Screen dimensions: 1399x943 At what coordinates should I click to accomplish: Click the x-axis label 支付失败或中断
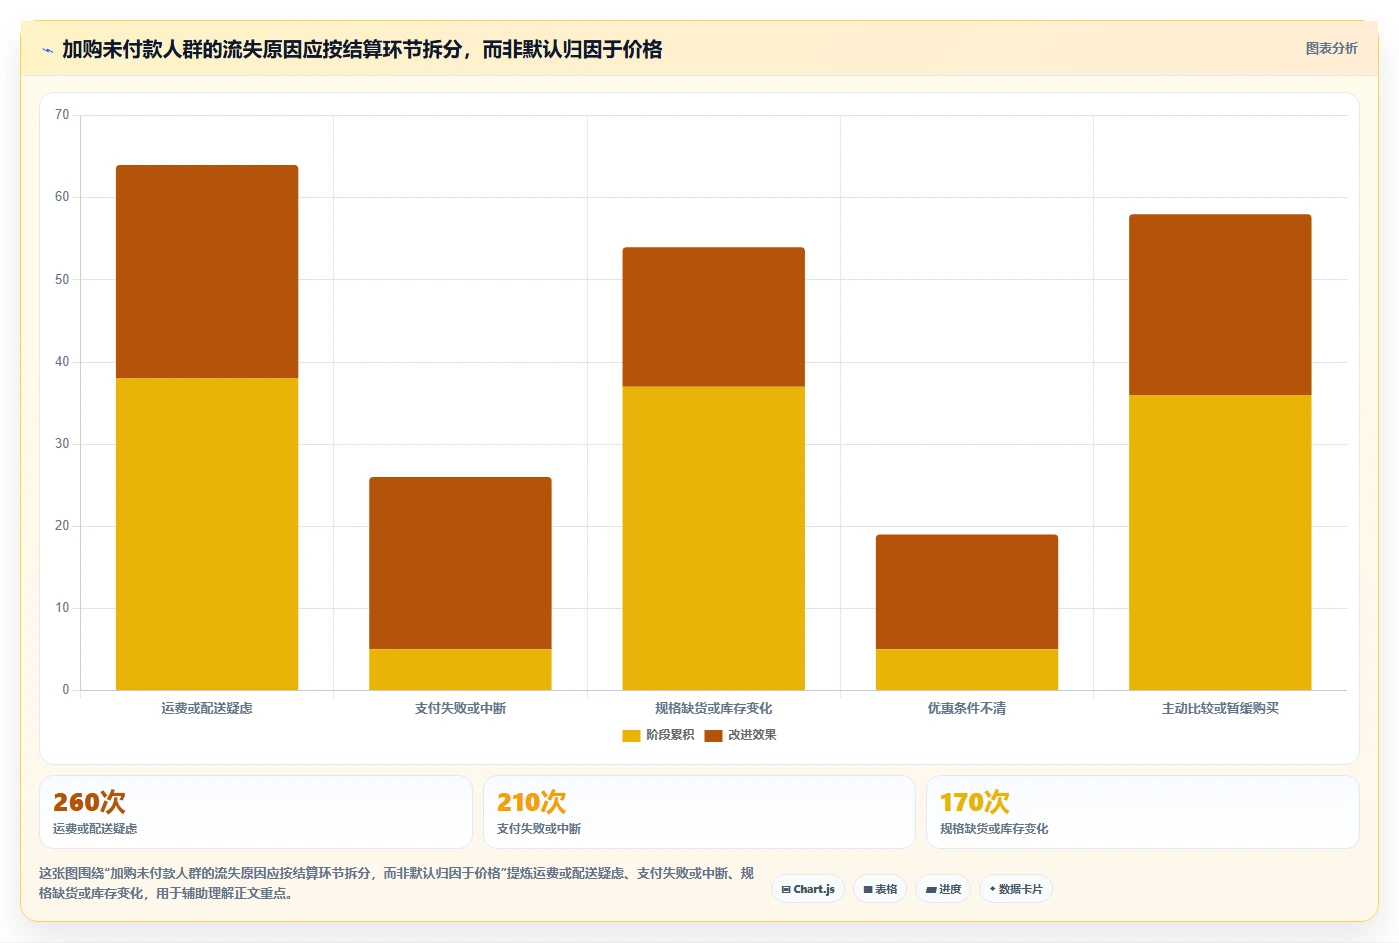click(460, 708)
